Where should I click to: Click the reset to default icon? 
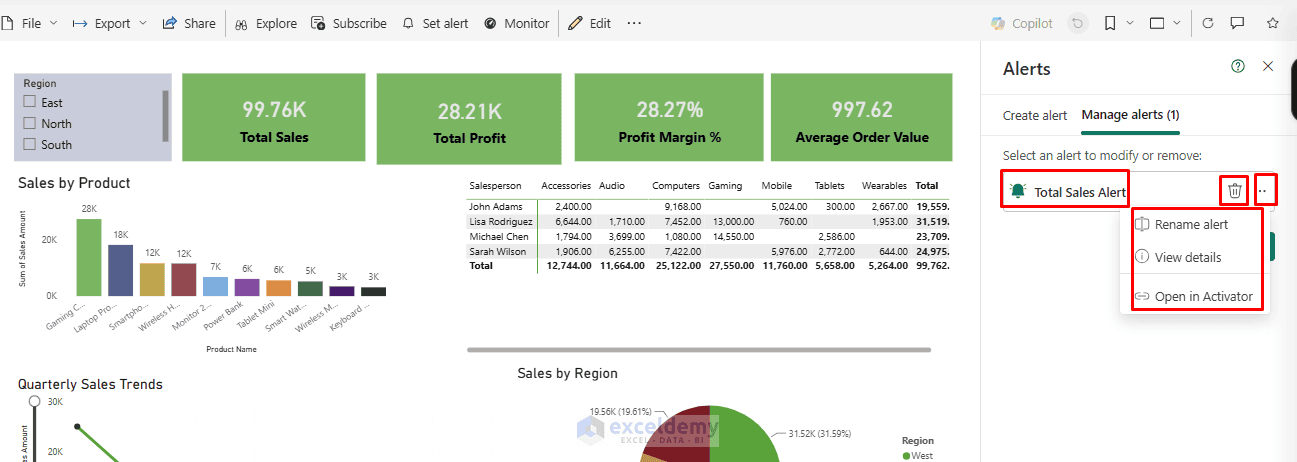click(1077, 23)
